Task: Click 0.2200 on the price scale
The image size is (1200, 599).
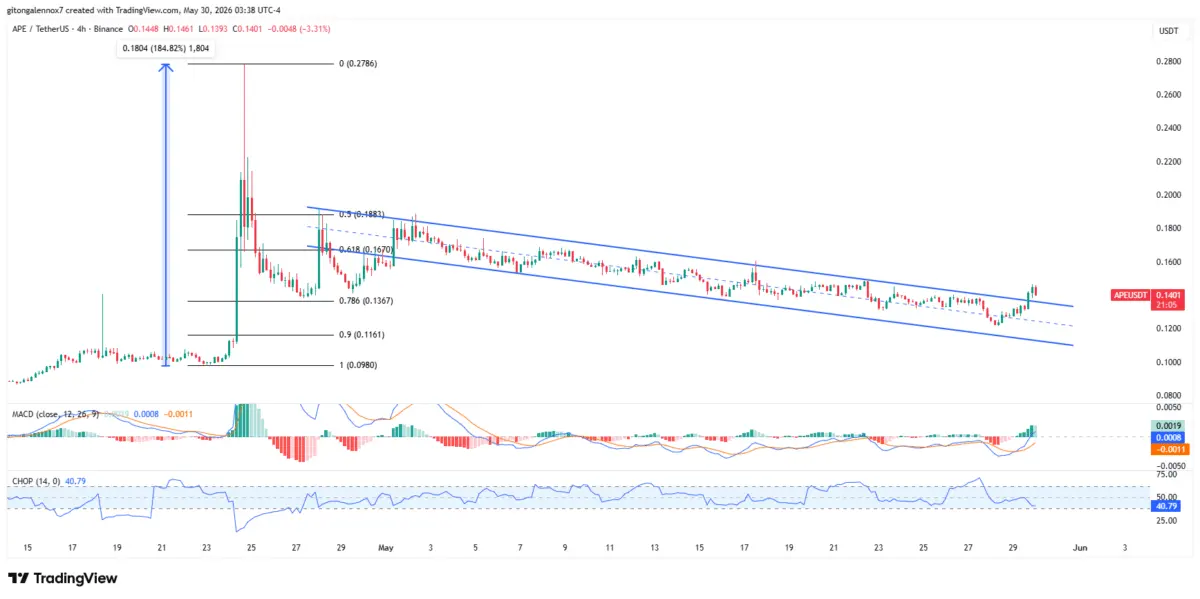Action: coord(1167,162)
